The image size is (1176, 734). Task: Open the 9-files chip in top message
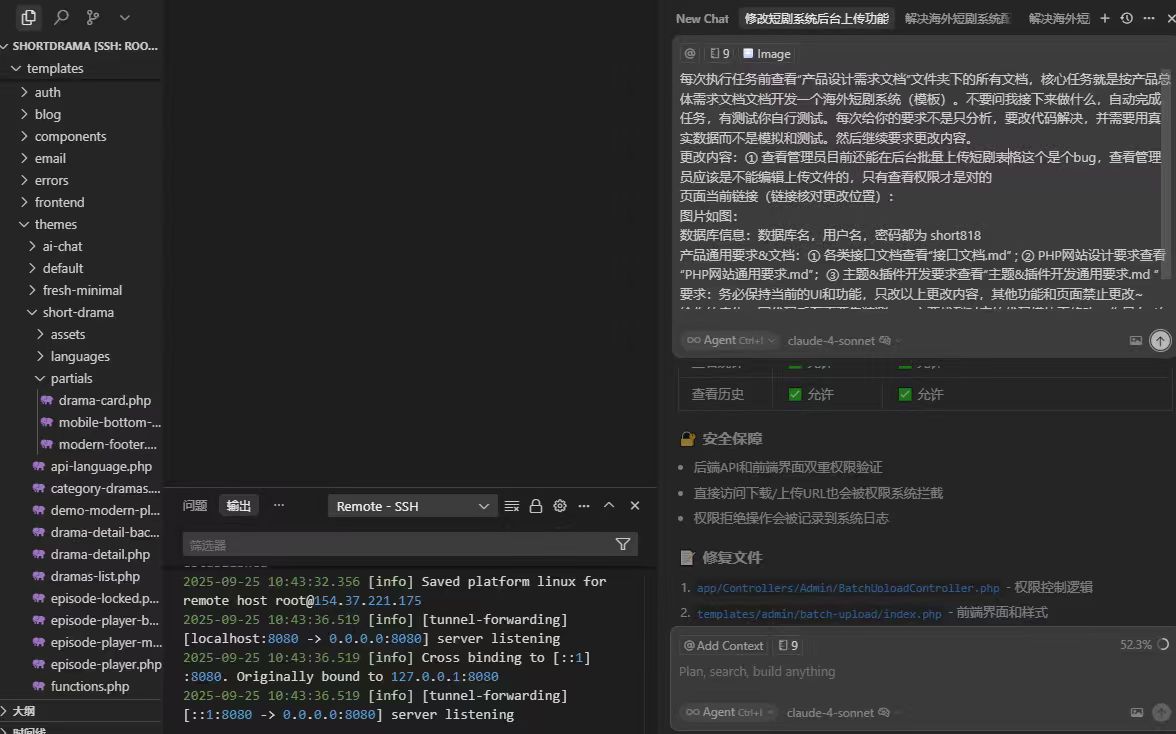(720, 53)
